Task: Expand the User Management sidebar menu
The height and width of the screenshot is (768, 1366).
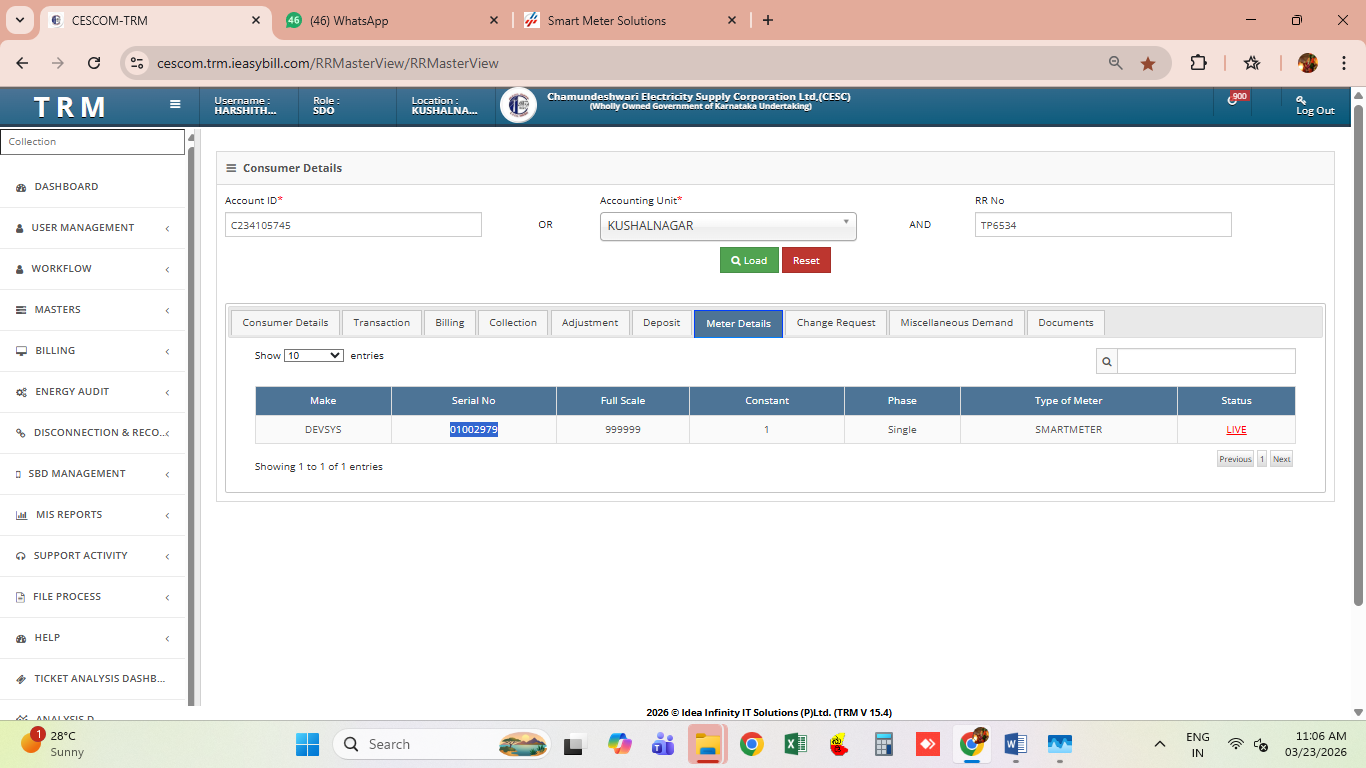Action: click(93, 228)
